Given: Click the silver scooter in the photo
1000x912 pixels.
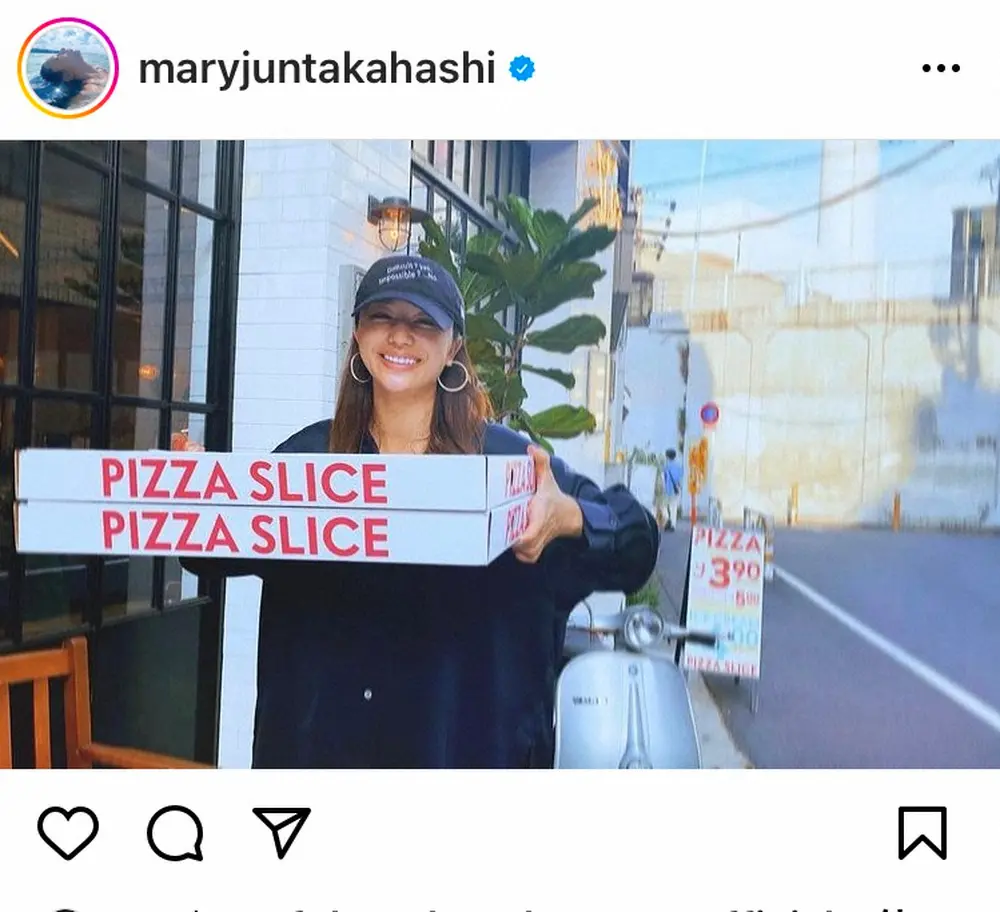Looking at the screenshot, I should (x=628, y=689).
